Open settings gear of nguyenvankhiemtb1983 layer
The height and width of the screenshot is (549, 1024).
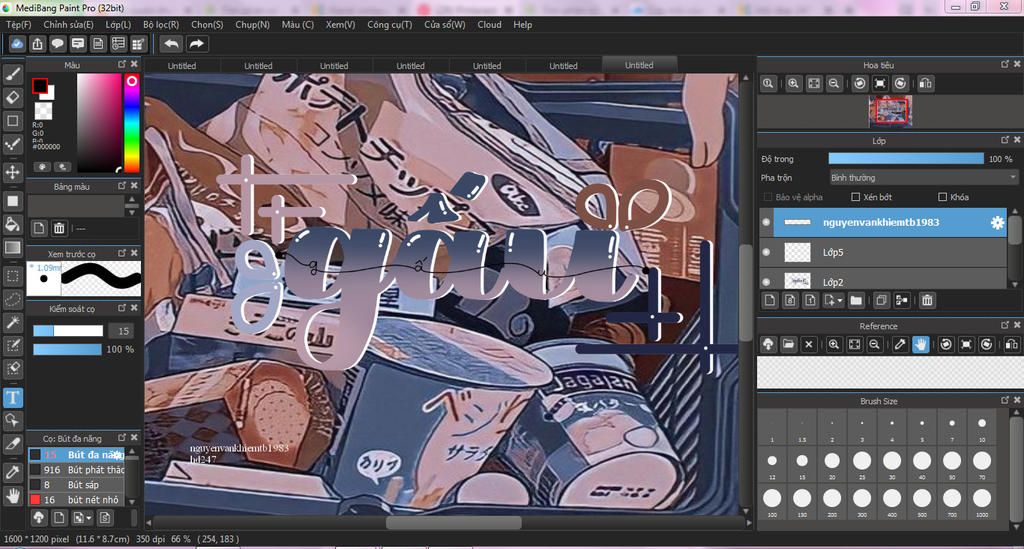click(x=997, y=223)
